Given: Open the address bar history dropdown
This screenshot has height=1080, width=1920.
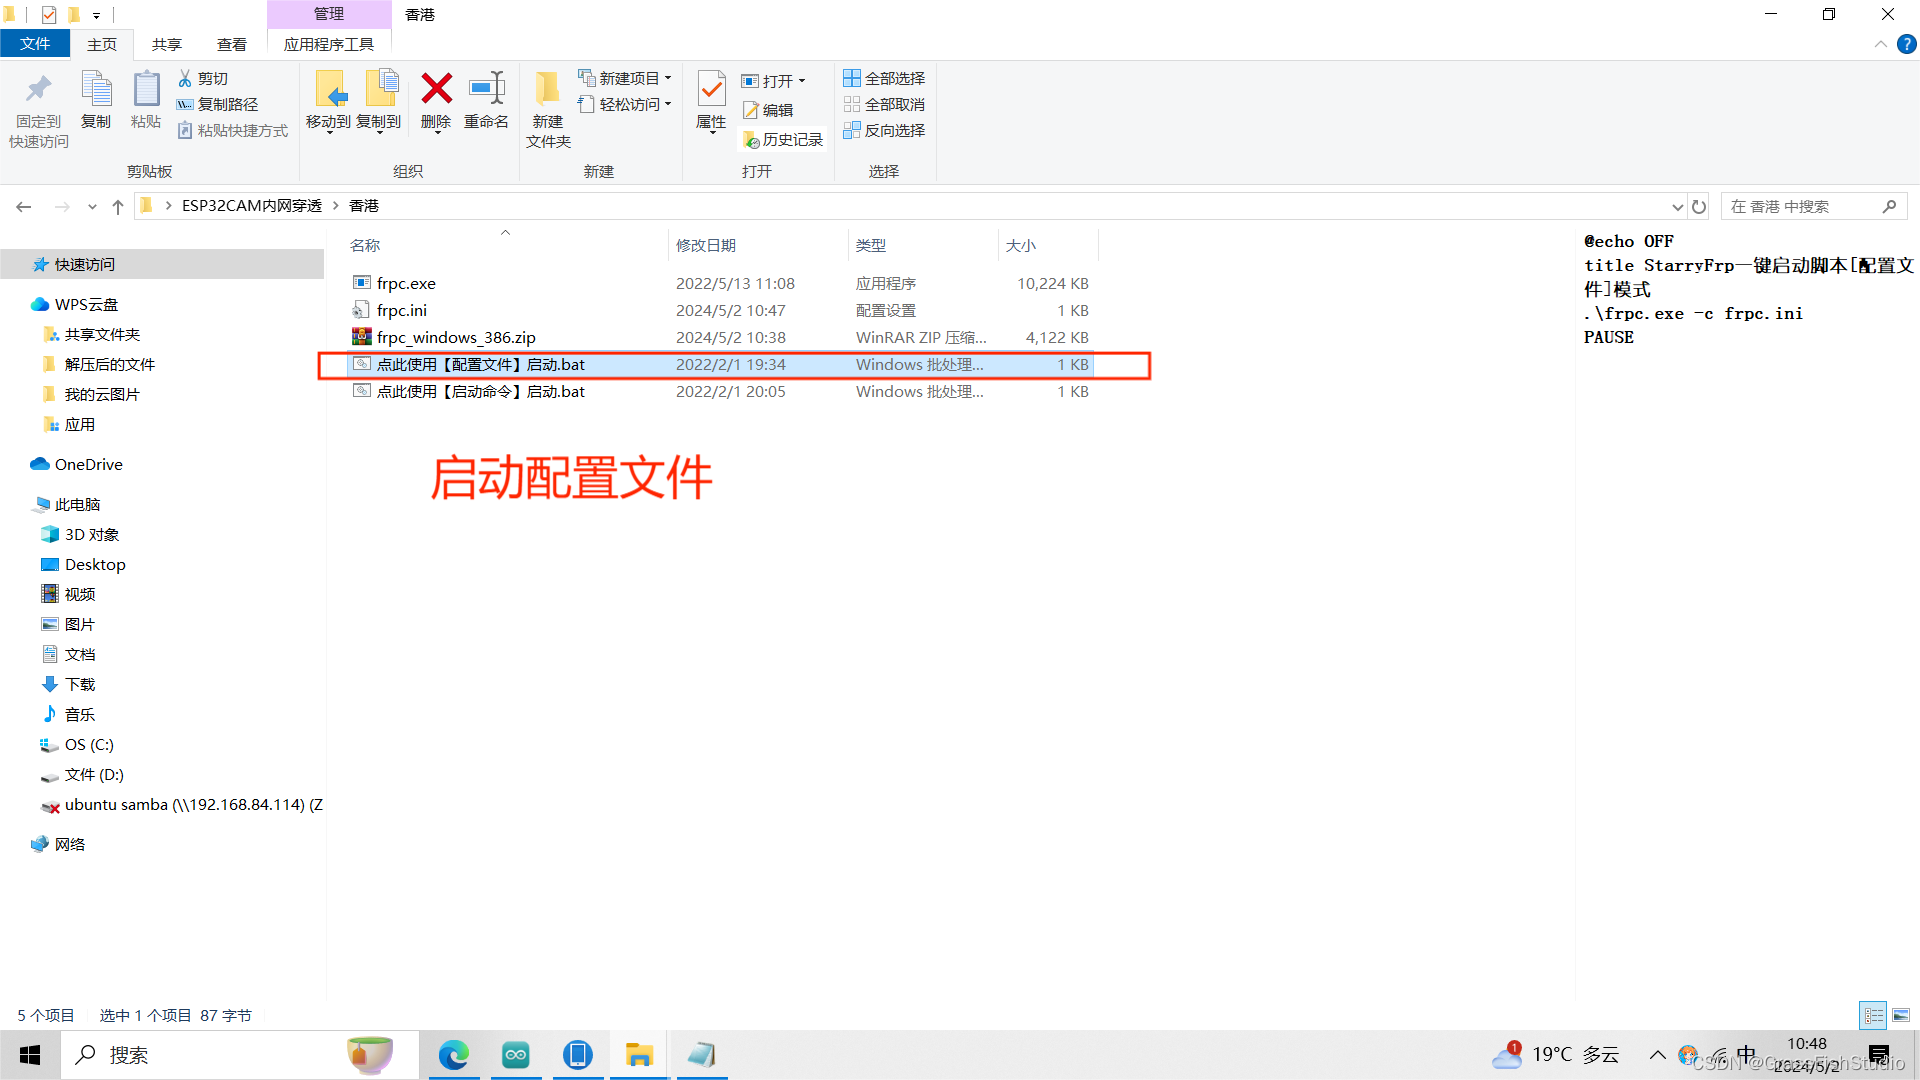Looking at the screenshot, I should [1678, 206].
